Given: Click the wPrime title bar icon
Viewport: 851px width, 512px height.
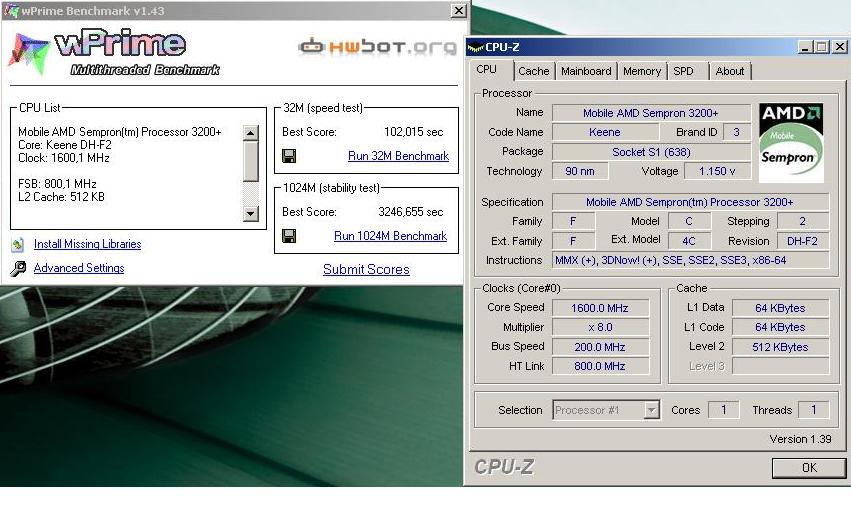Looking at the screenshot, I should (x=11, y=11).
